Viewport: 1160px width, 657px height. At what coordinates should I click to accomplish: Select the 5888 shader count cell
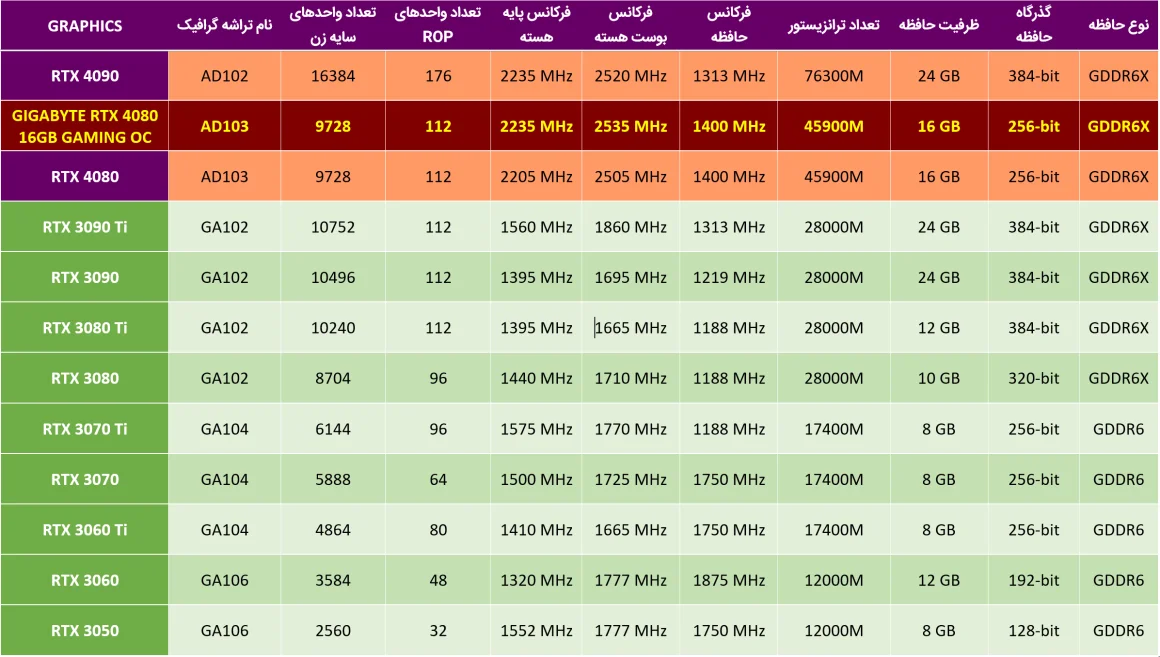tap(333, 479)
